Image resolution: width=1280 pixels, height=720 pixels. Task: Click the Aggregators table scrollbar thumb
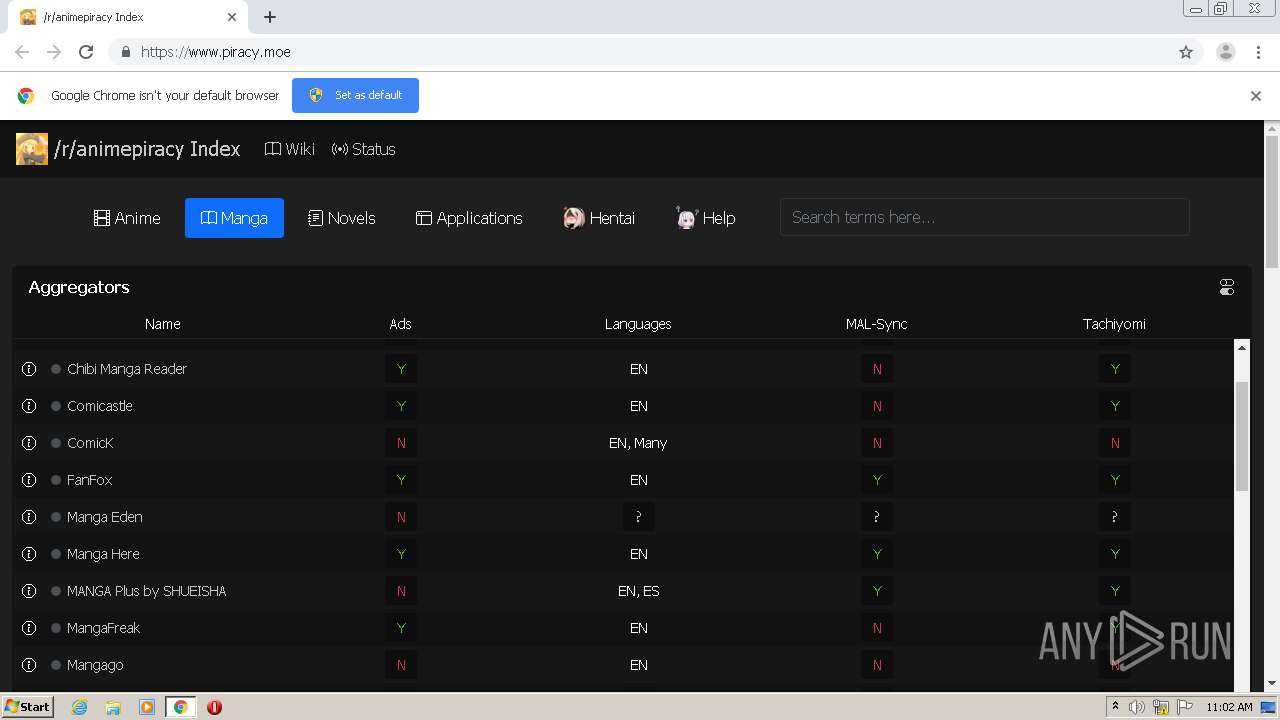(x=1242, y=436)
